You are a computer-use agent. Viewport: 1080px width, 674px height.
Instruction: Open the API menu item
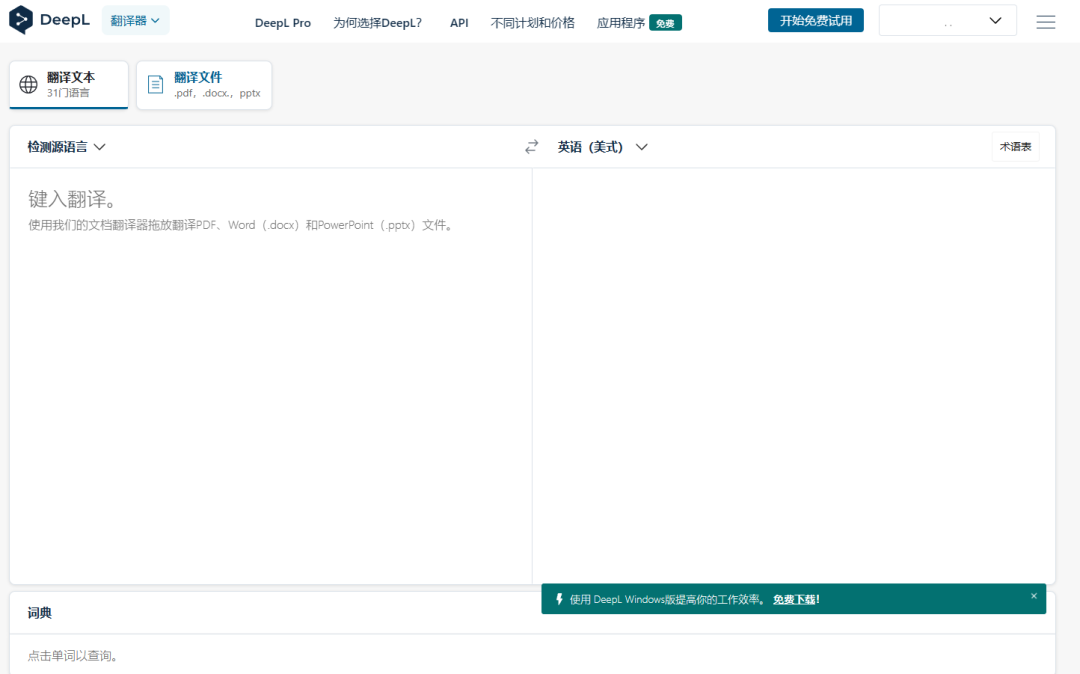point(459,23)
